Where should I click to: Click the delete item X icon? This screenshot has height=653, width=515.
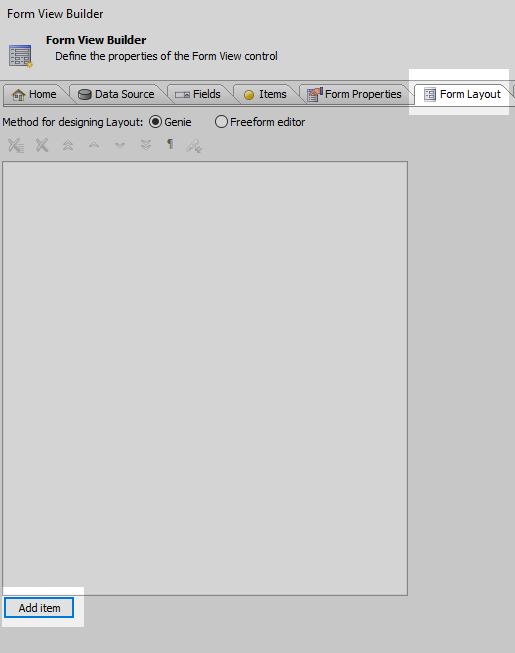pyautogui.click(x=42, y=145)
